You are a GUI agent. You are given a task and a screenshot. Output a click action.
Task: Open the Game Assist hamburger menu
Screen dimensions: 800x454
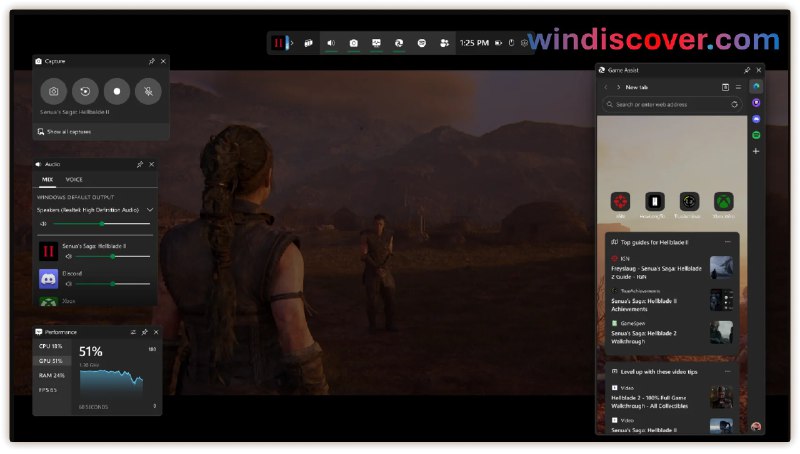(x=738, y=87)
